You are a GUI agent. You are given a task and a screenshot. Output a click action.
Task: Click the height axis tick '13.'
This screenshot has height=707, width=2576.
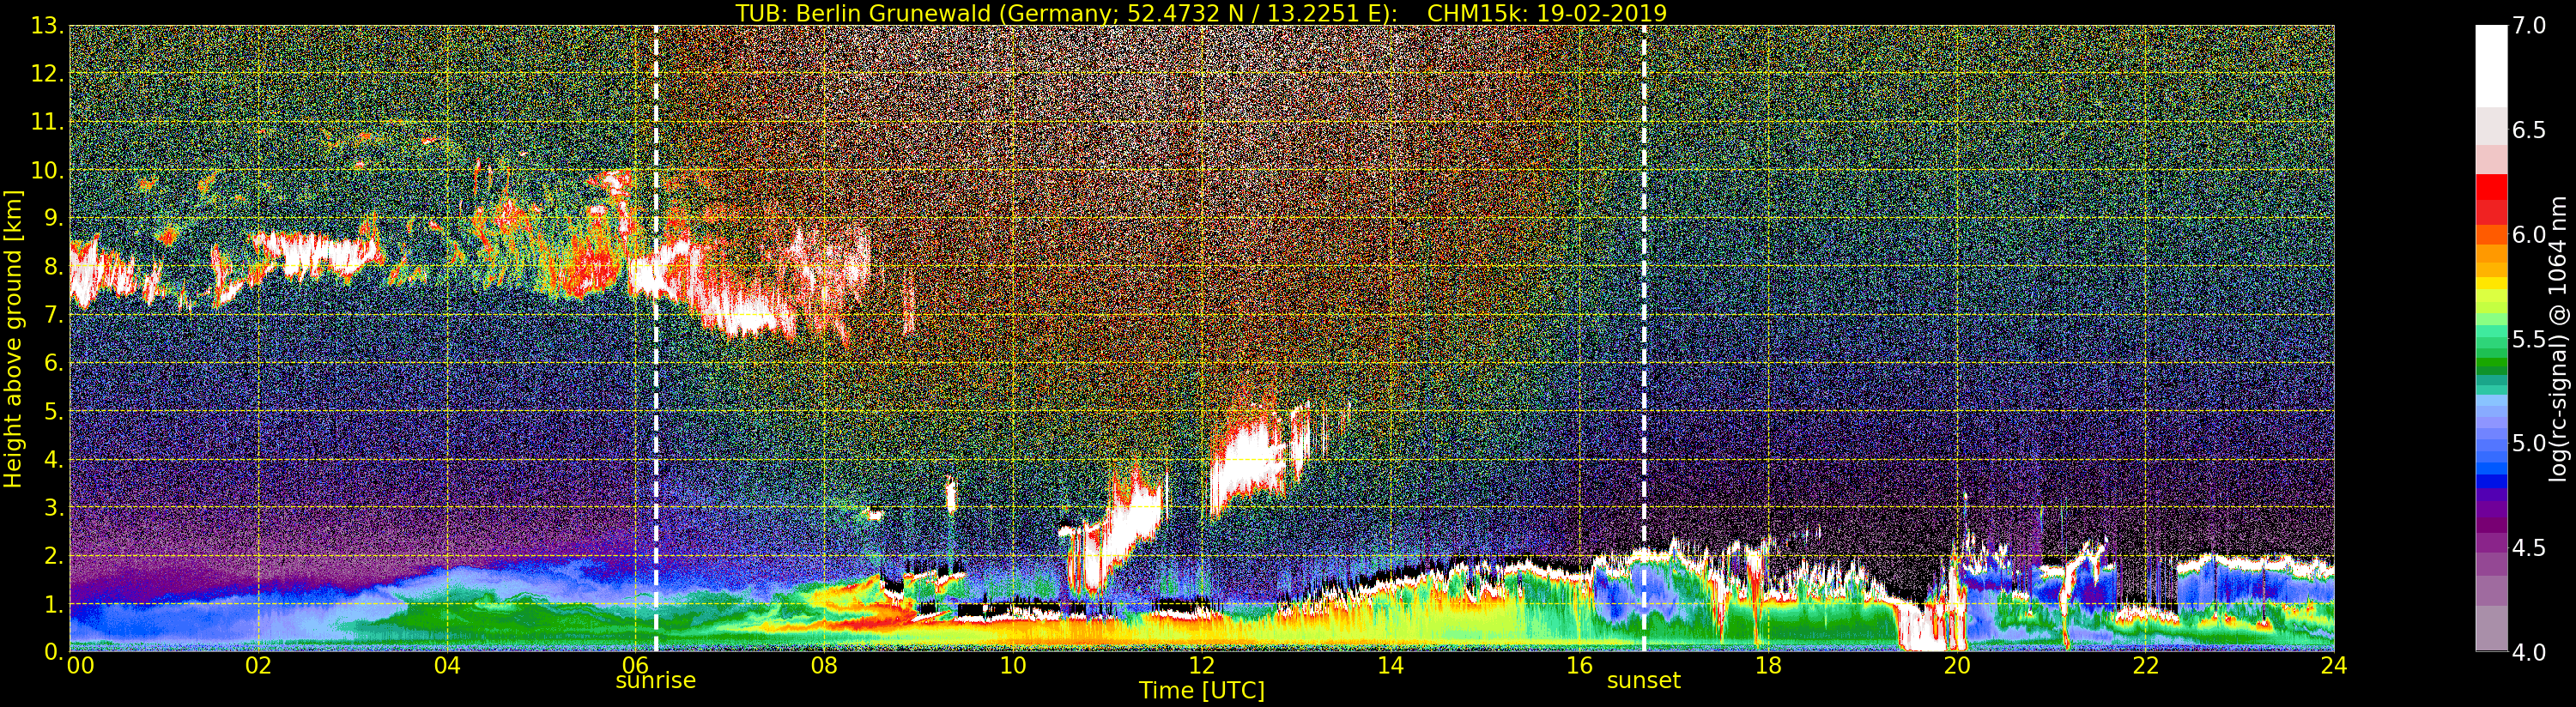(47, 26)
